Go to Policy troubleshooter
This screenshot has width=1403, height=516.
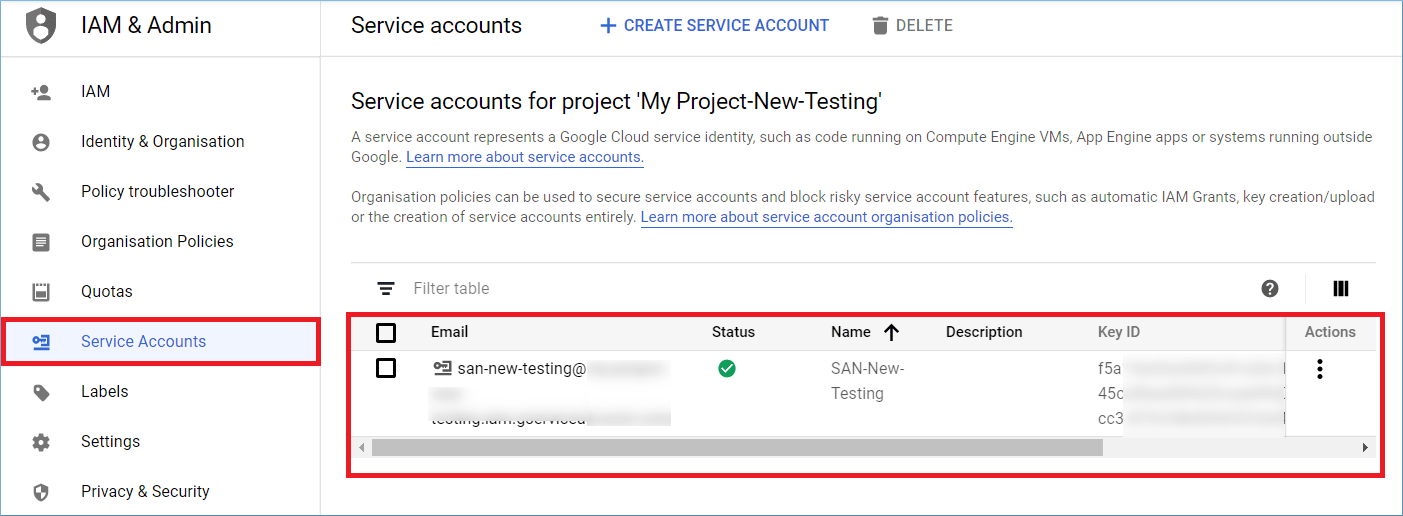pyautogui.click(x=160, y=192)
